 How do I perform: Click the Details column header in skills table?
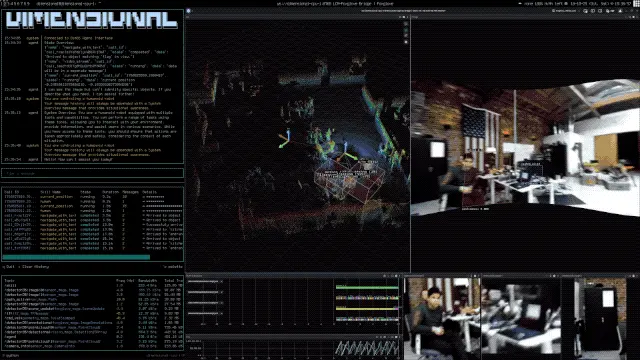click(x=150, y=192)
